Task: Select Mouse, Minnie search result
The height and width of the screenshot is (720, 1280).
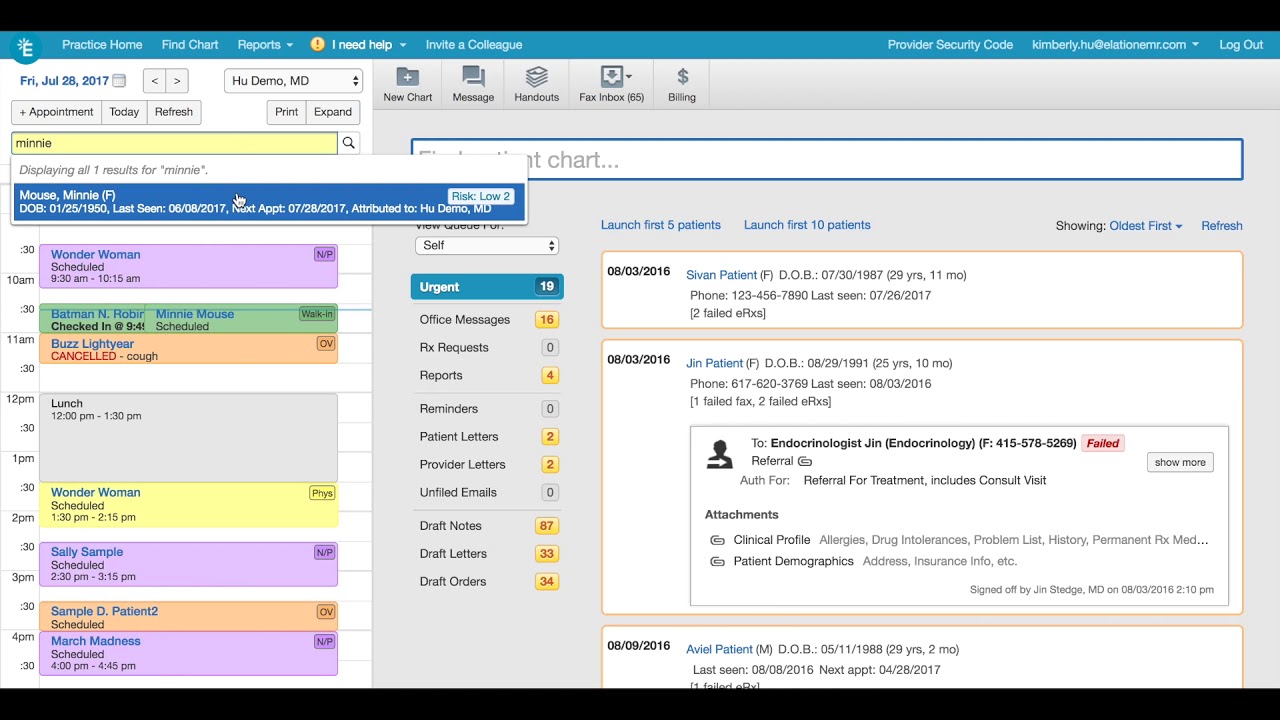Action: click(x=269, y=202)
